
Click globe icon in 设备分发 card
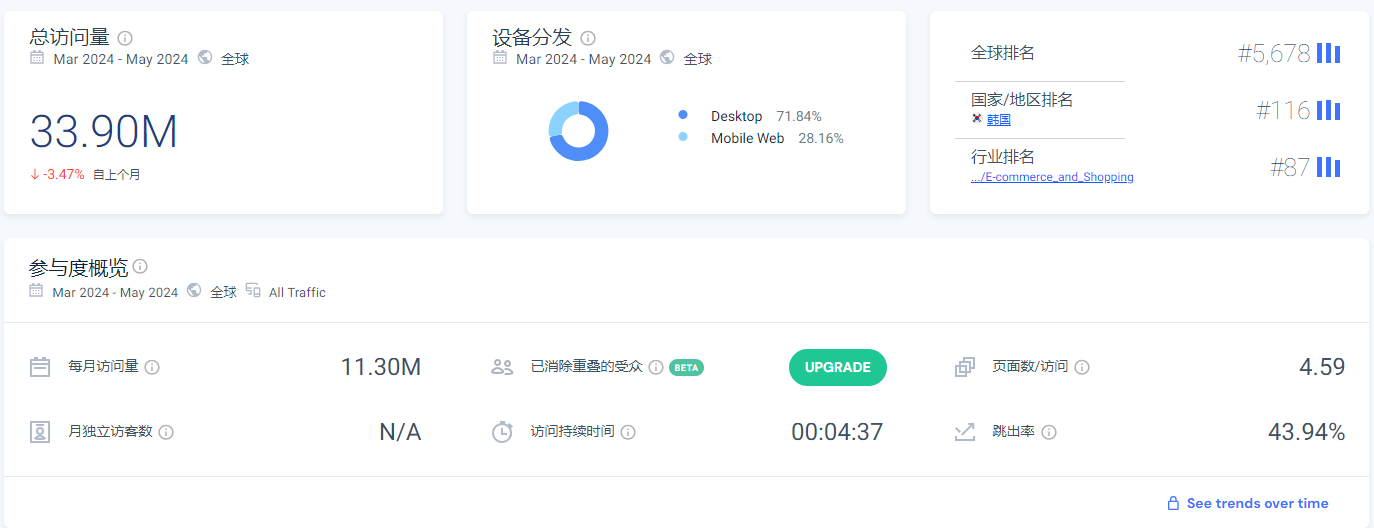tap(668, 58)
